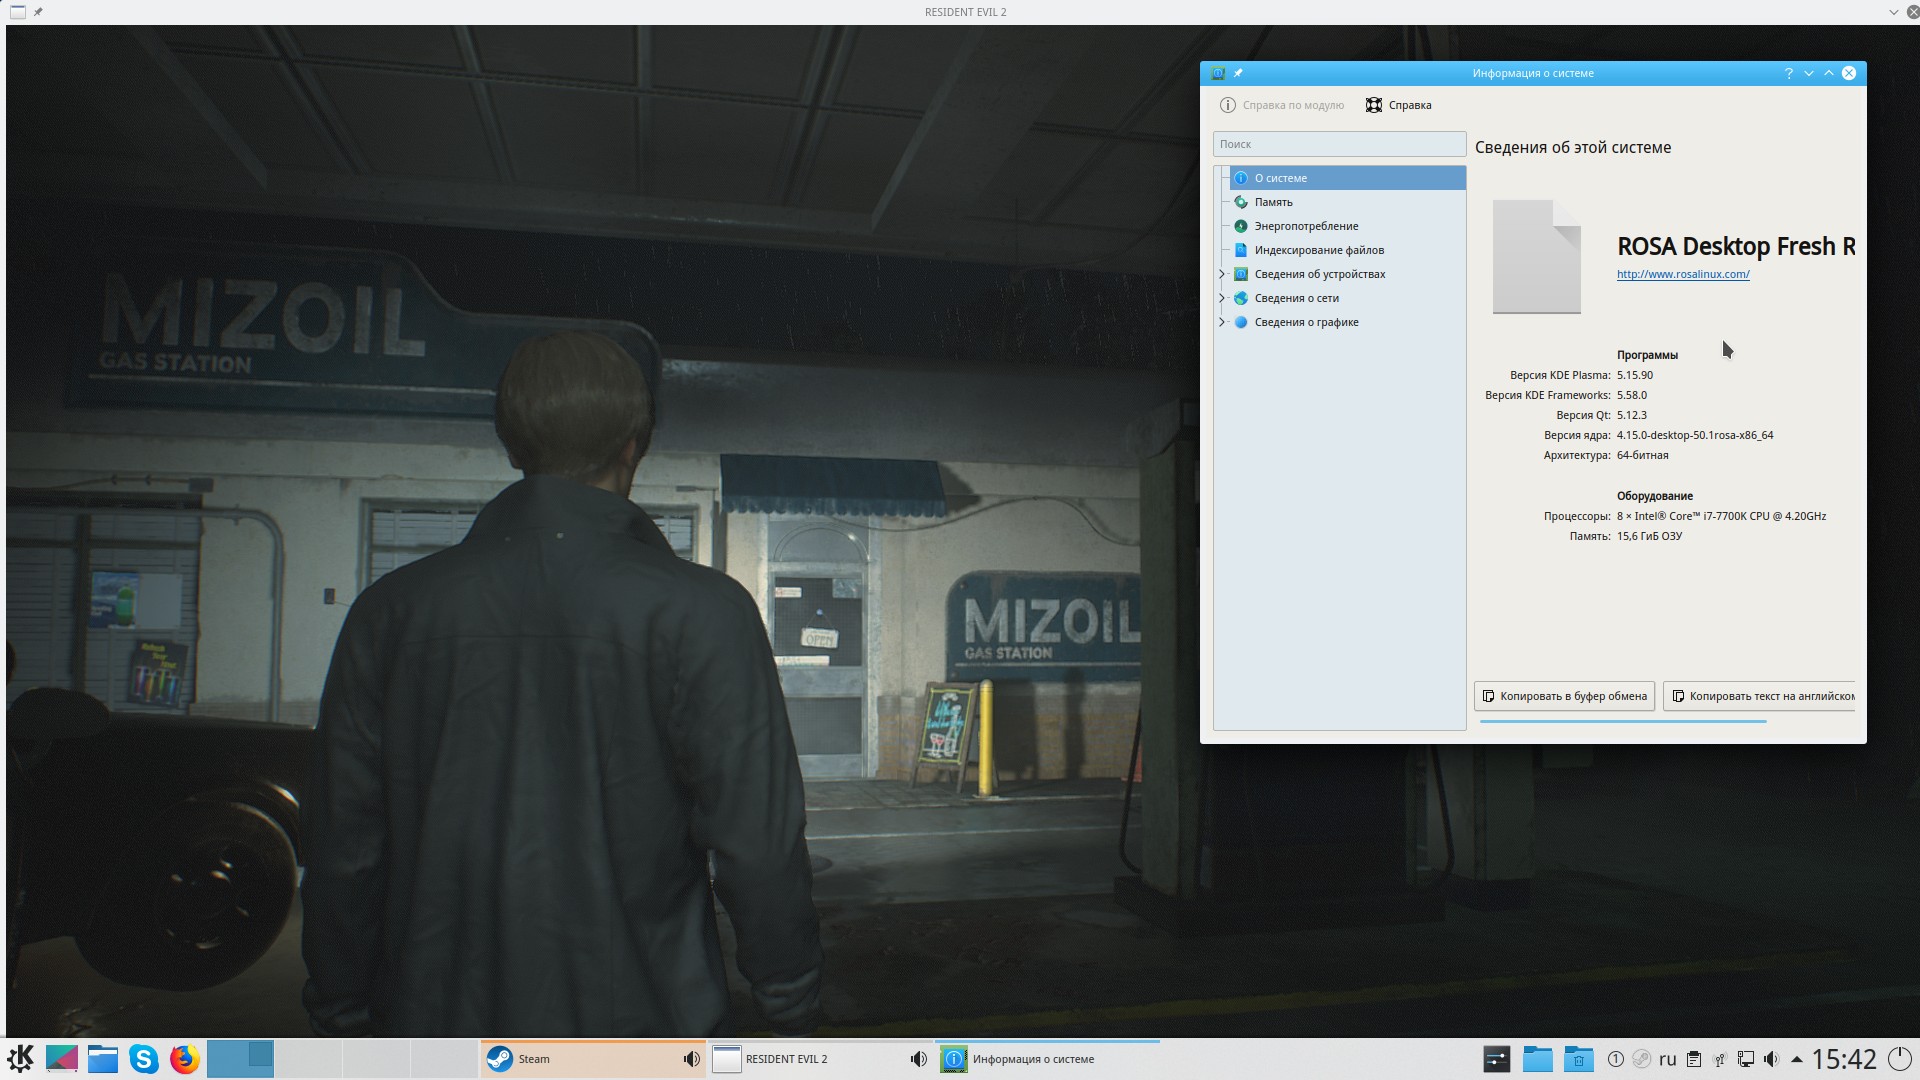Toggle the ru keyboard layout indicator
The width and height of the screenshot is (1920, 1080).
1667,1059
